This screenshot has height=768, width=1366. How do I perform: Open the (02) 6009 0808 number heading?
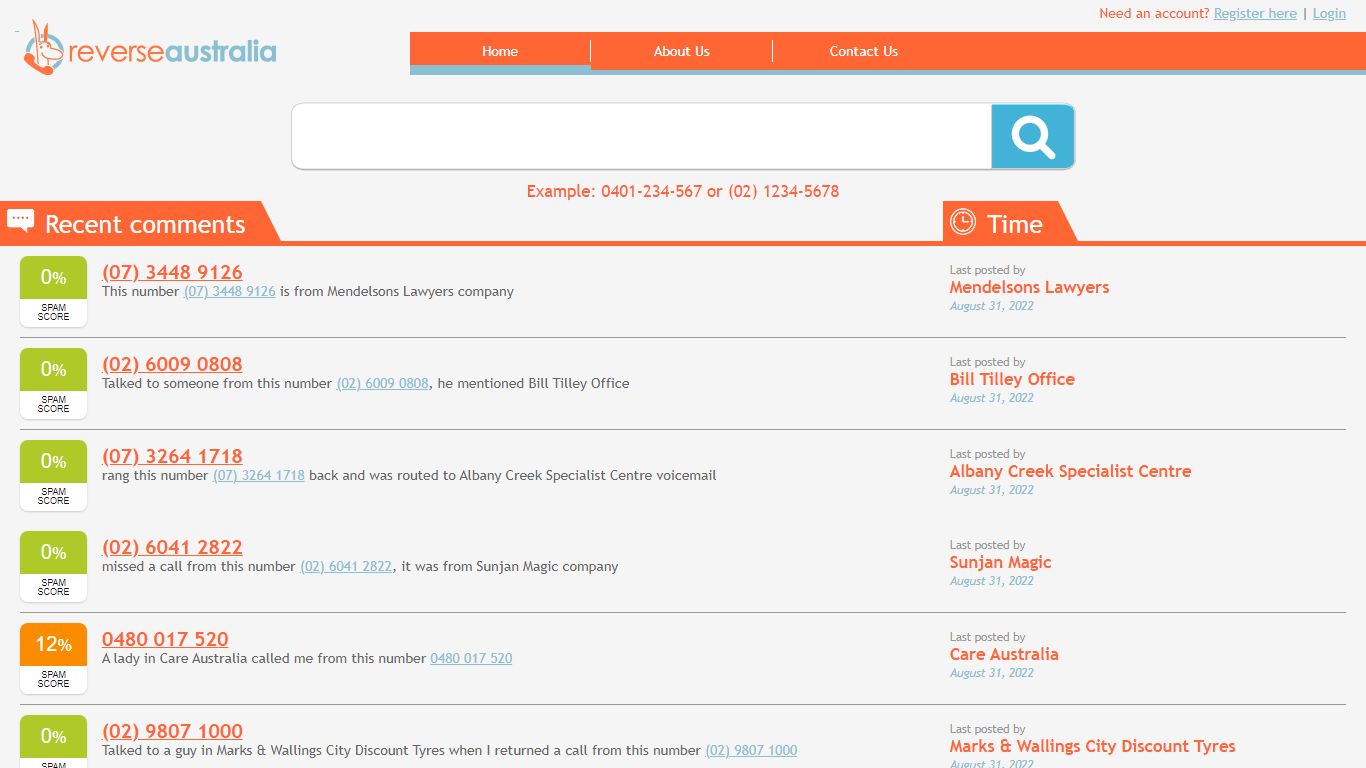pos(172,364)
